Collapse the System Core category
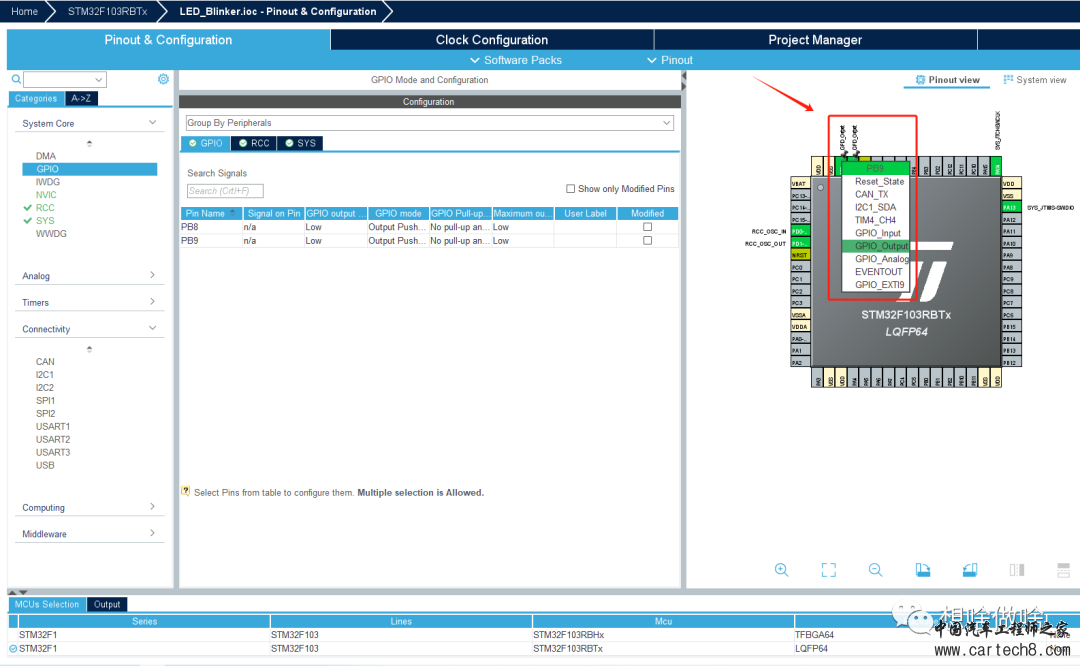Image resolution: width=1080 pixels, height=666 pixels. 152,123
